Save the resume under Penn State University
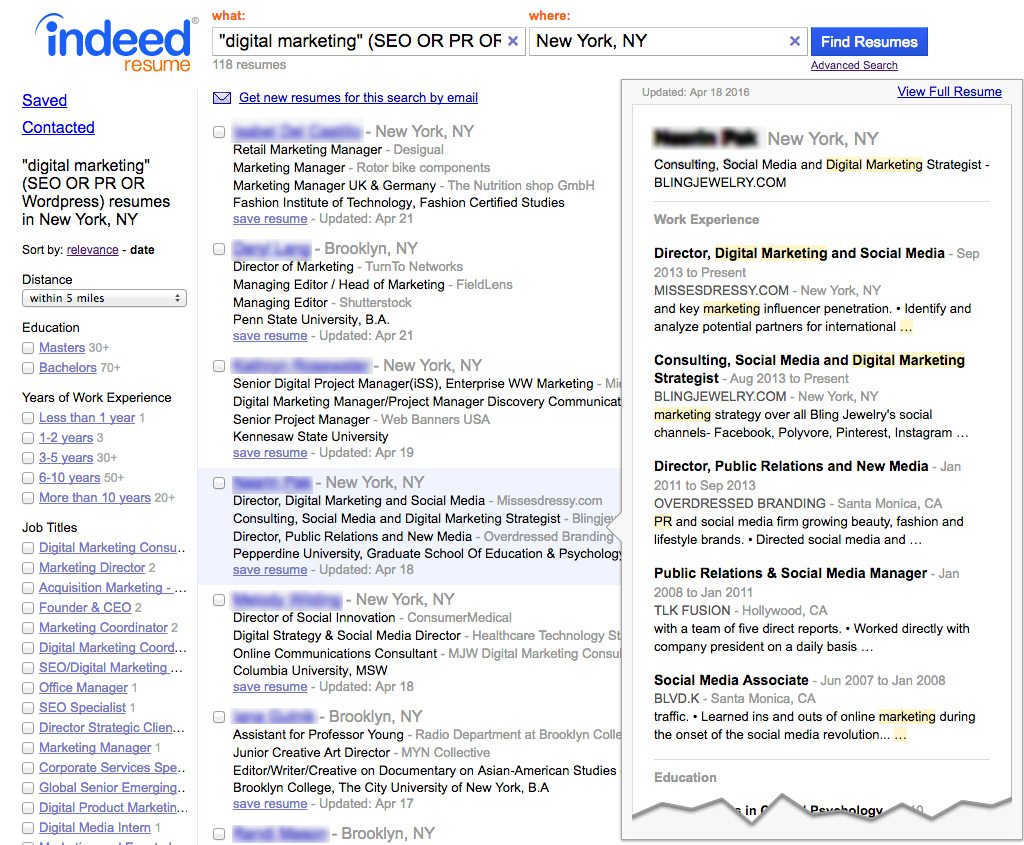1024x845 pixels. coord(270,336)
